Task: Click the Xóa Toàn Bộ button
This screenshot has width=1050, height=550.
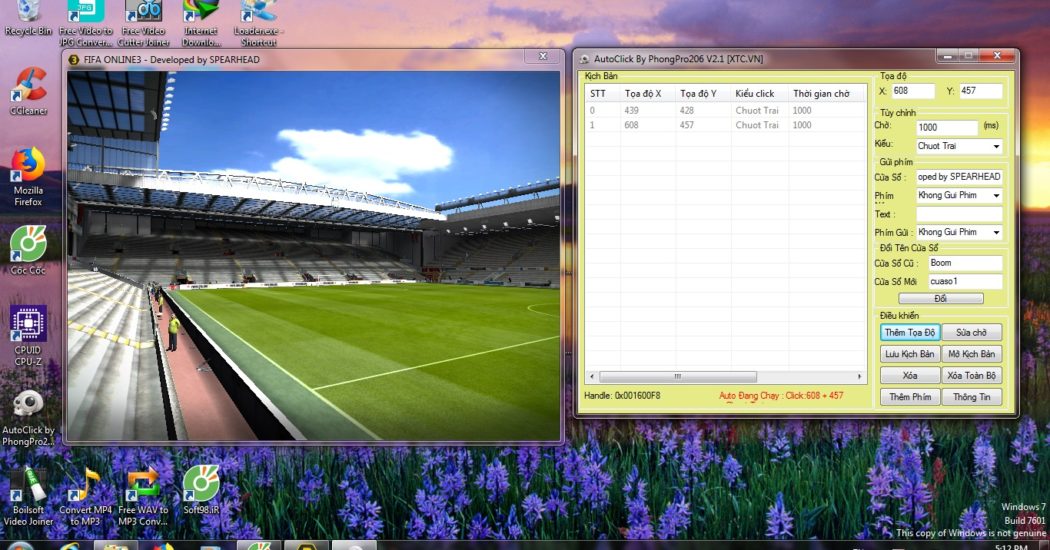Action: [971, 375]
